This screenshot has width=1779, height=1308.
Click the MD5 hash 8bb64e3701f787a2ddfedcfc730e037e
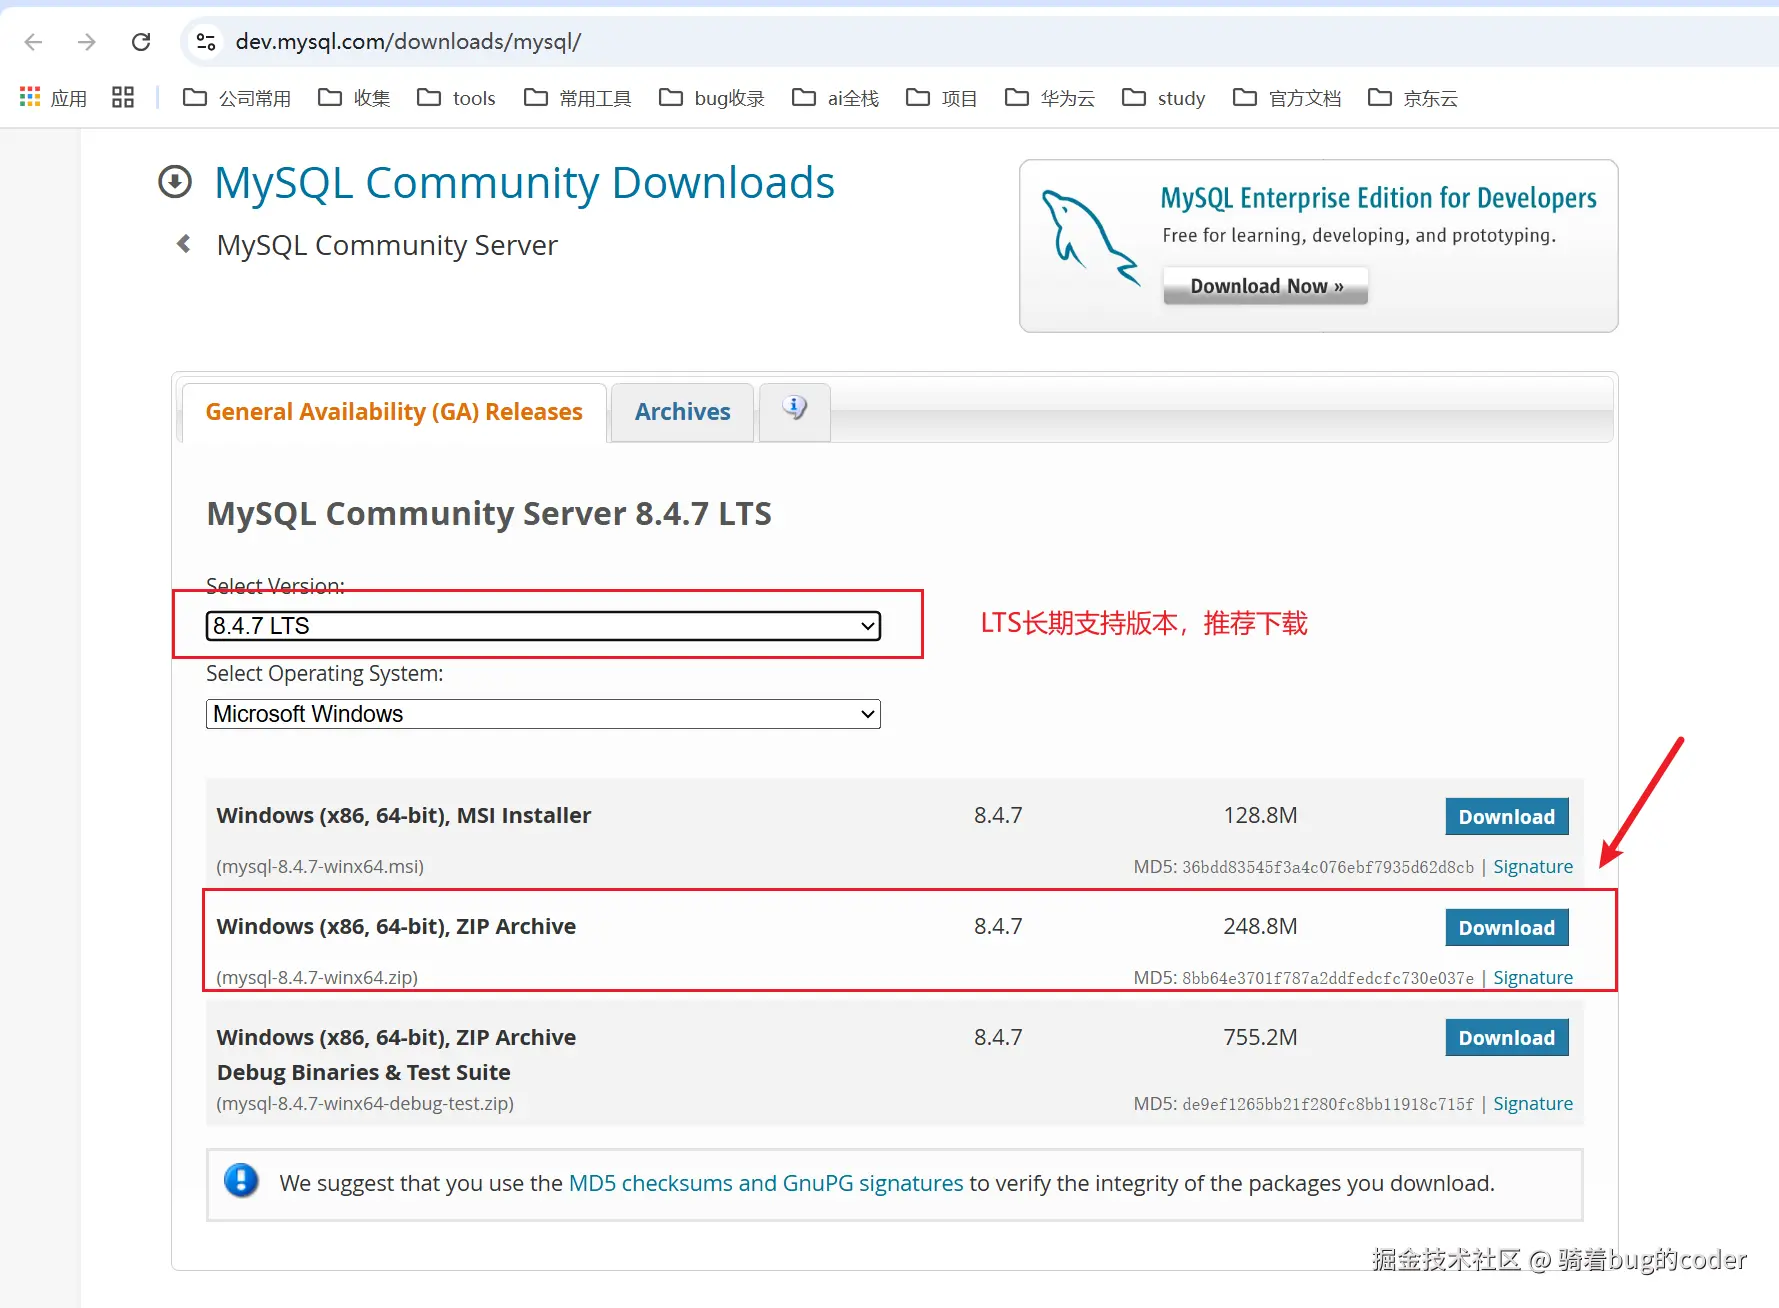[1328, 979]
